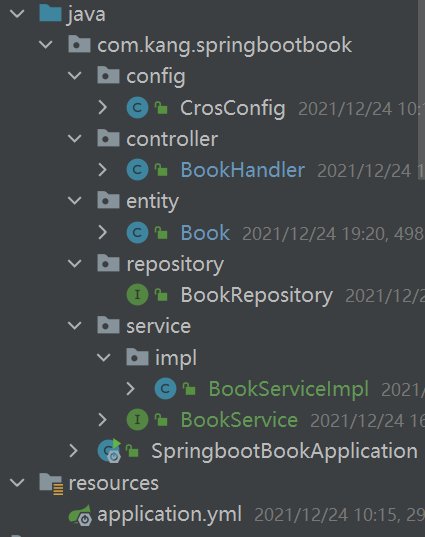The height and width of the screenshot is (537, 425).
Task: Collapse the java source folder
Action: pos(17,14)
